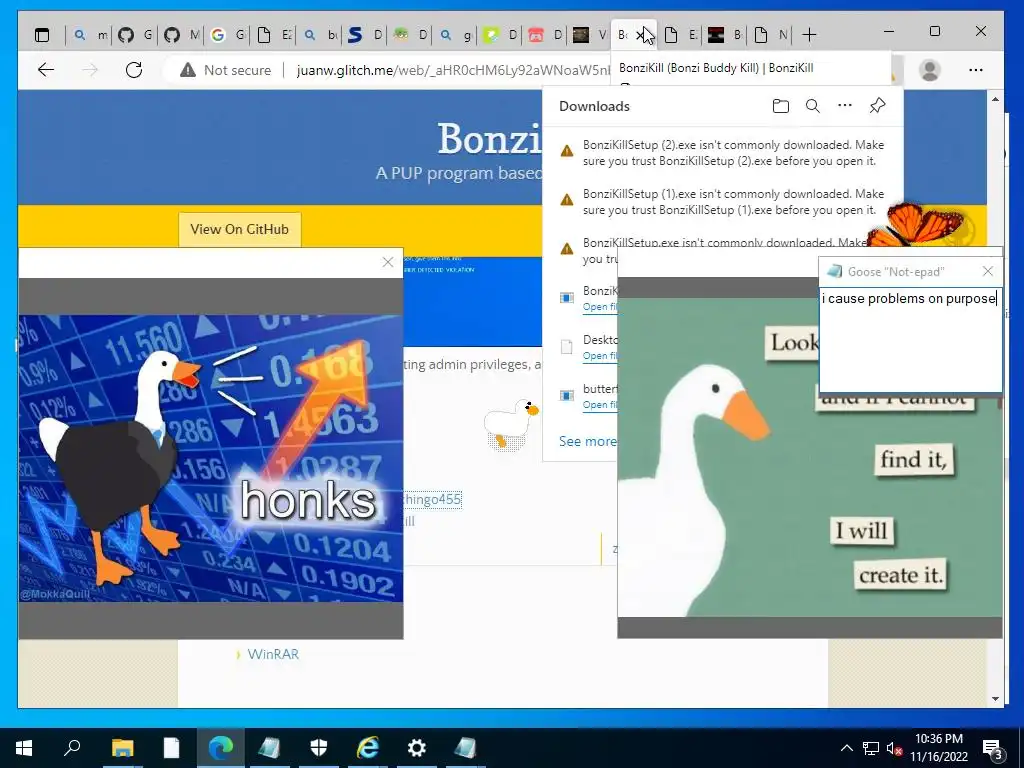Image resolution: width=1024 pixels, height=768 pixels.
Task: Click the small desktop goose on the page
Action: tap(511, 424)
